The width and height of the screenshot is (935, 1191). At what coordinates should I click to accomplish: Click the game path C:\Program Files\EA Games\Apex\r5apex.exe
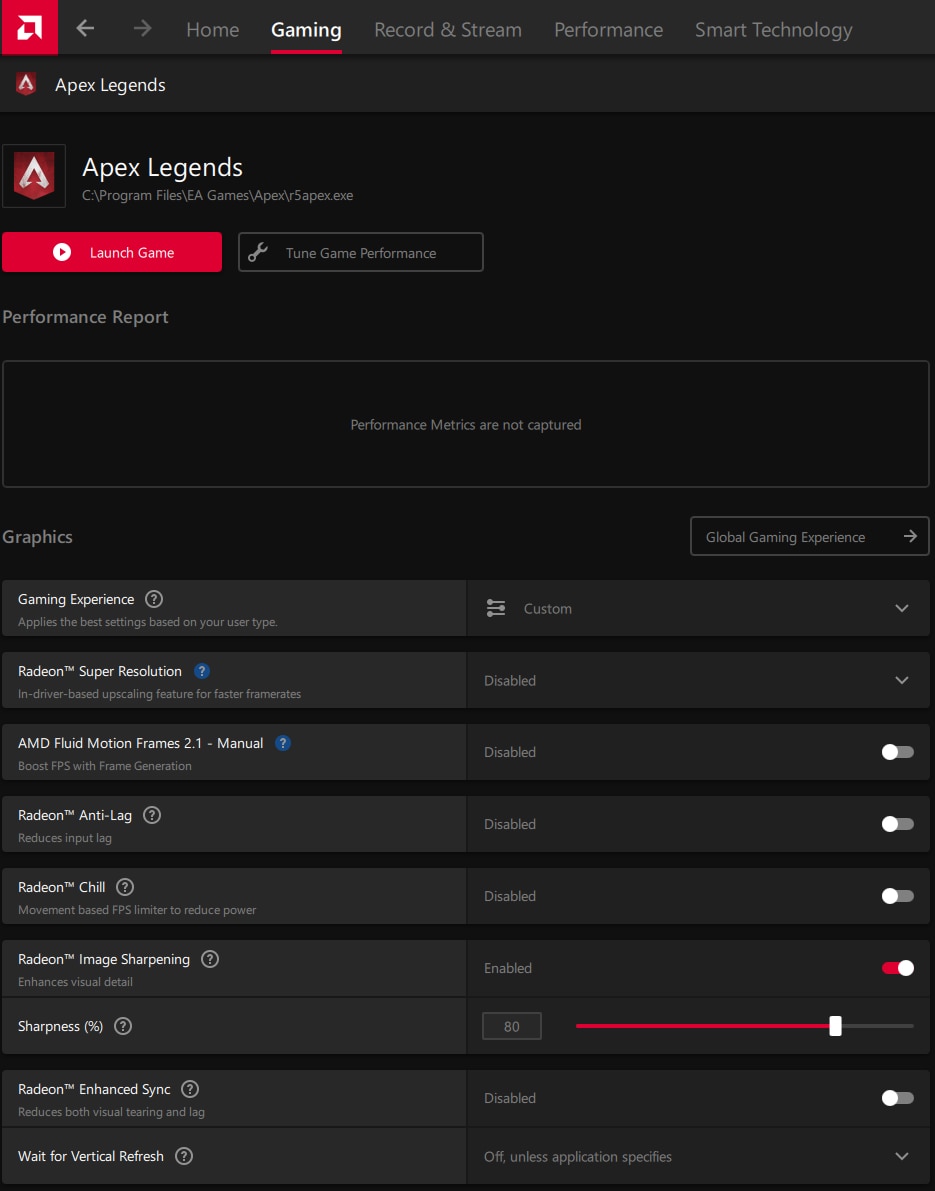tap(217, 195)
